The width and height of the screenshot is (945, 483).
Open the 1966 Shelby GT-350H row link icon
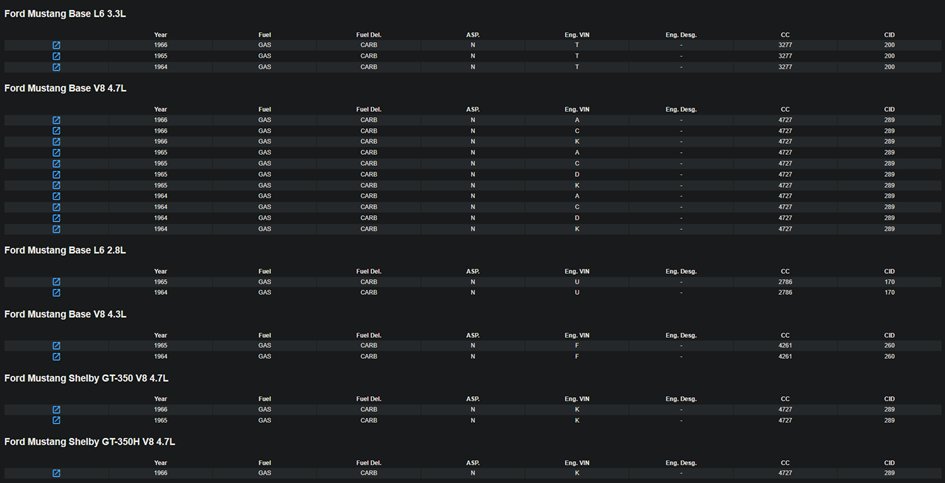pyautogui.click(x=56, y=473)
